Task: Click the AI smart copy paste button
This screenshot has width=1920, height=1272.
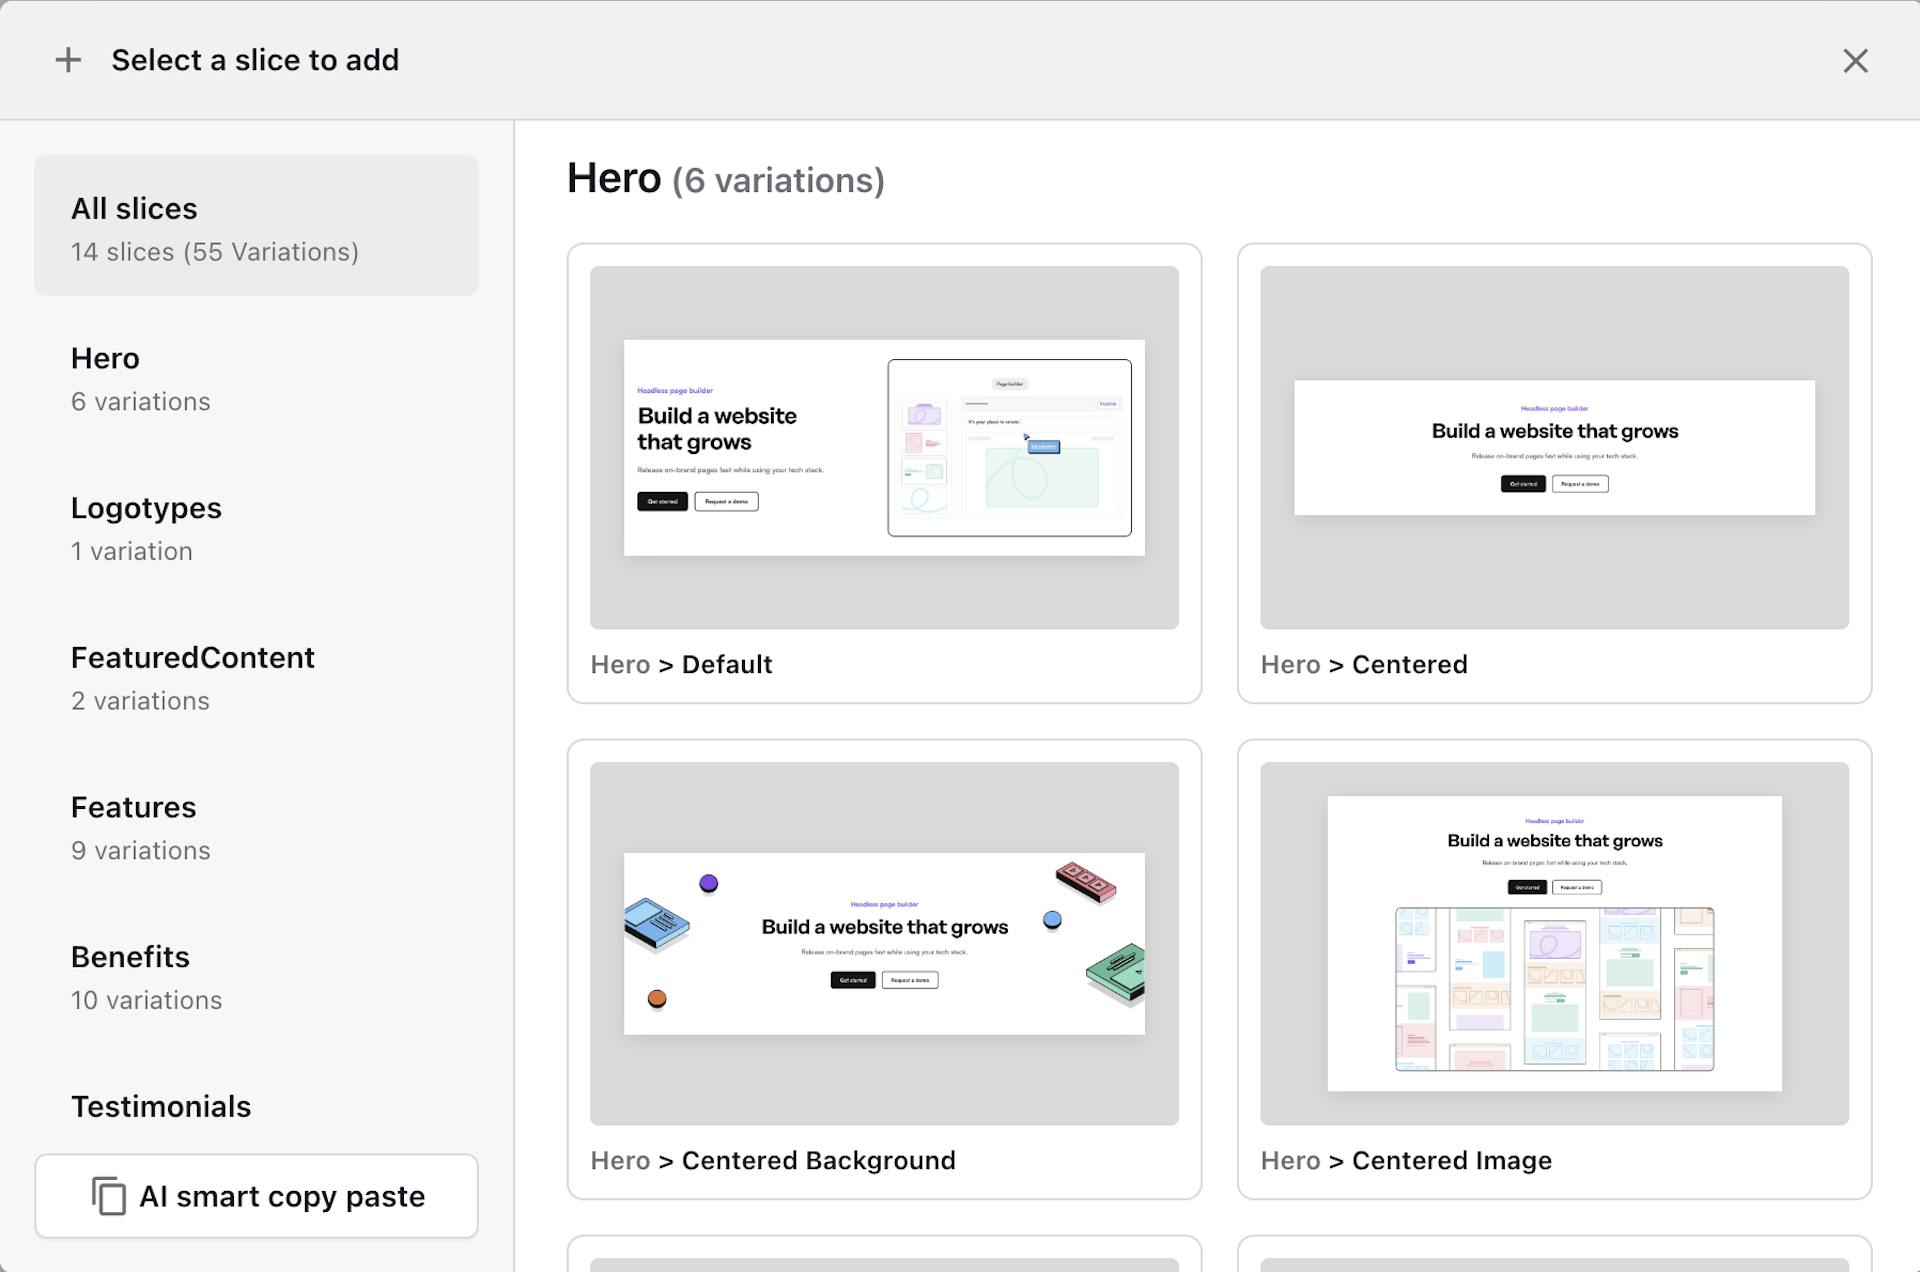Action: [256, 1196]
